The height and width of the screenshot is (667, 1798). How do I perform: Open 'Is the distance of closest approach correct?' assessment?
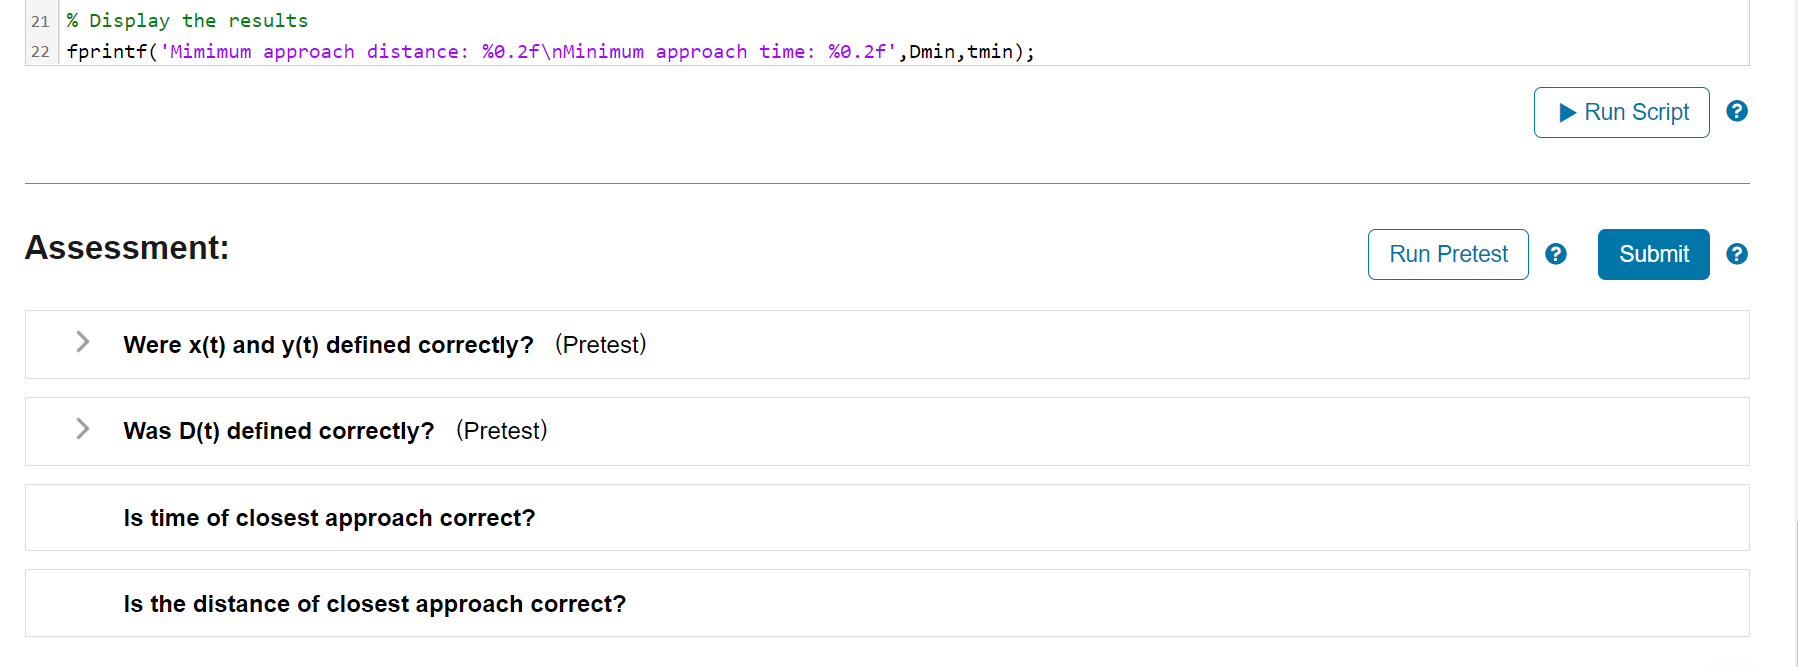(x=375, y=603)
